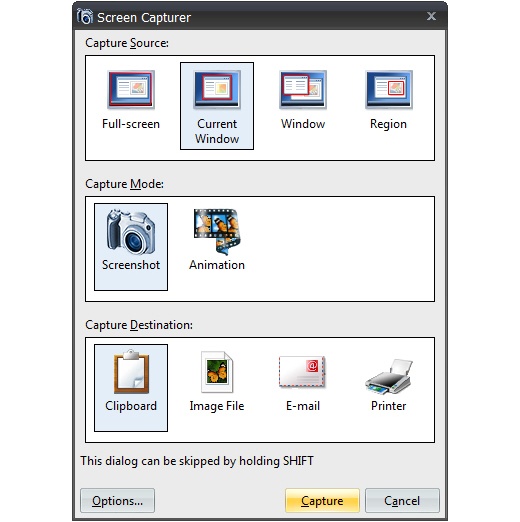Switch to Animation film-strip mode
The width and height of the screenshot is (520, 522).
pyautogui.click(x=217, y=231)
